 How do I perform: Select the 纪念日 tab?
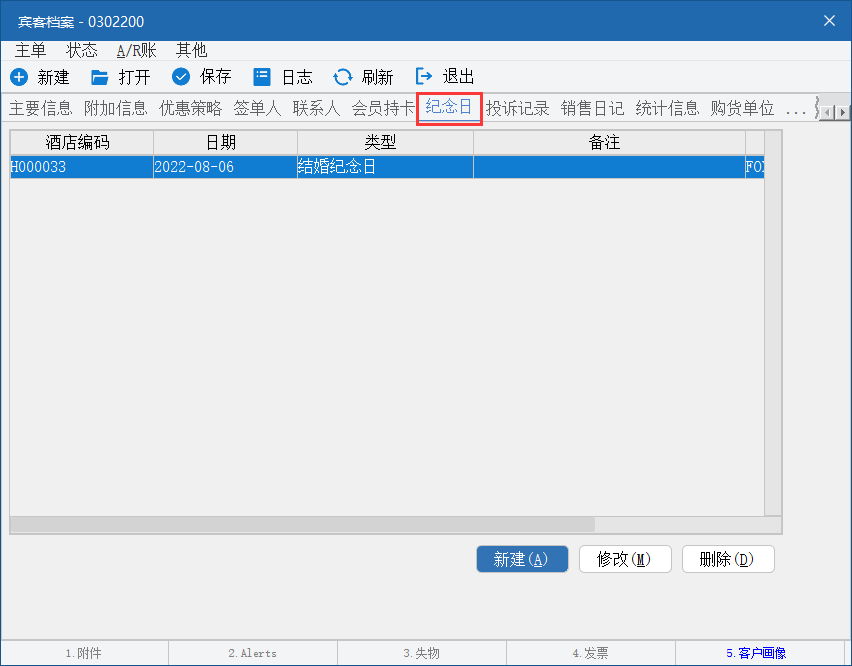(x=449, y=107)
